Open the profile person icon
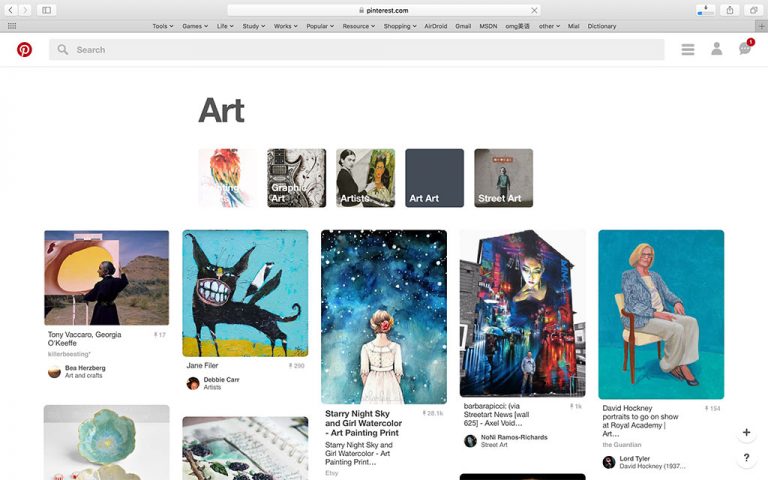 tap(717, 48)
